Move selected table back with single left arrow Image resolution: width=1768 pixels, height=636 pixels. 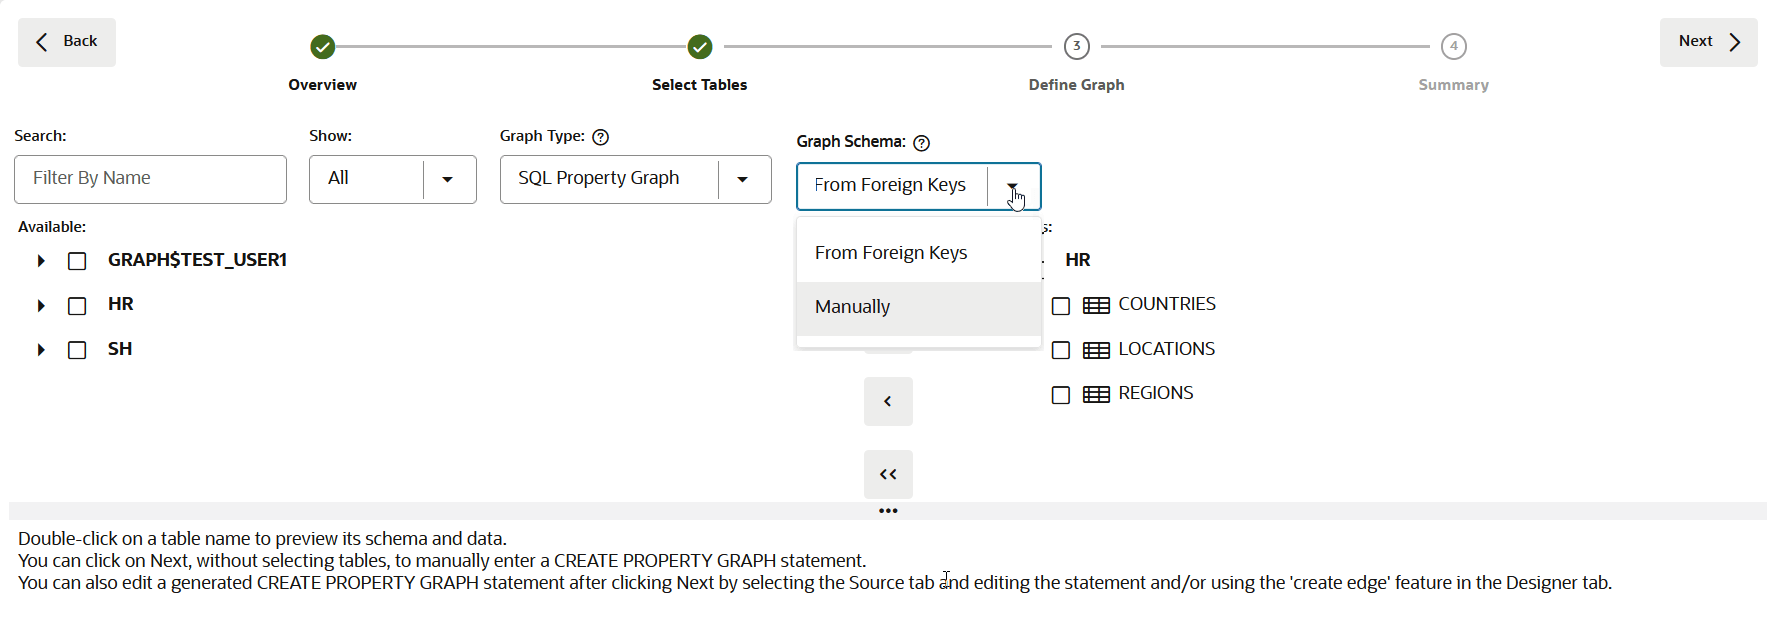888,402
